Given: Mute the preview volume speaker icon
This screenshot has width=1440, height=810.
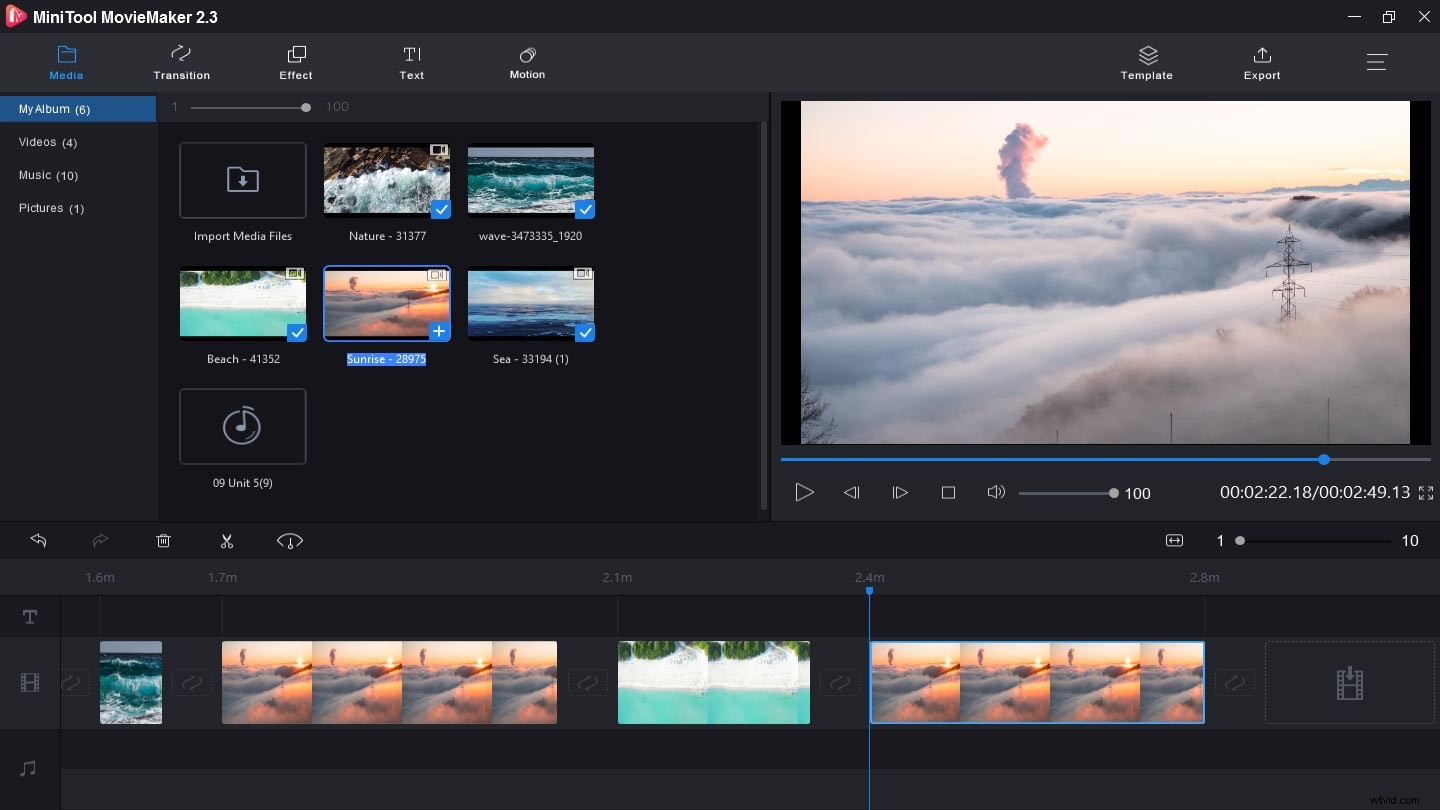Looking at the screenshot, I should point(996,492).
